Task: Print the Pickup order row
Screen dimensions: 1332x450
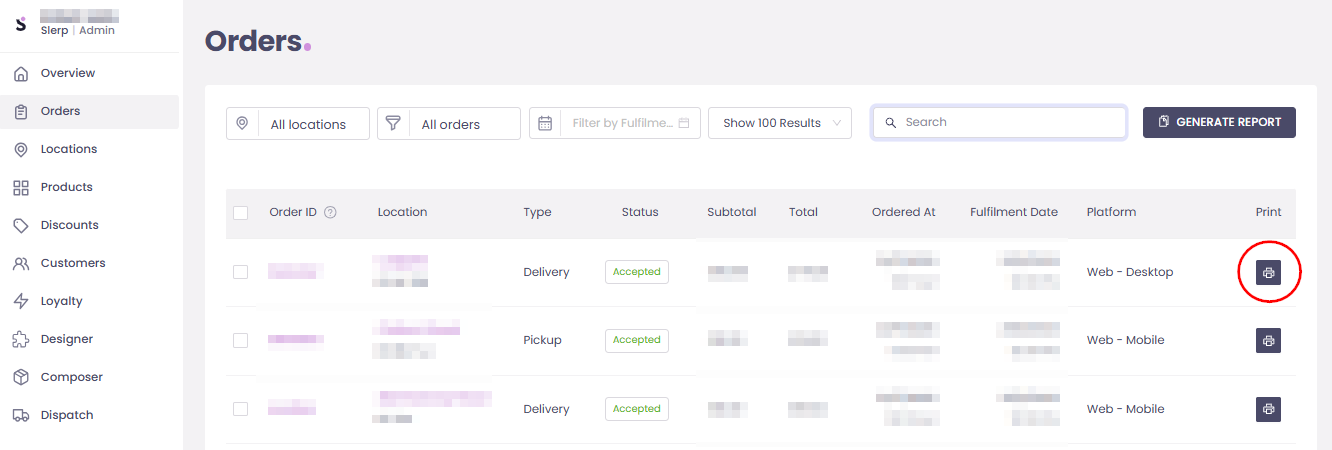Action: click(x=1268, y=341)
